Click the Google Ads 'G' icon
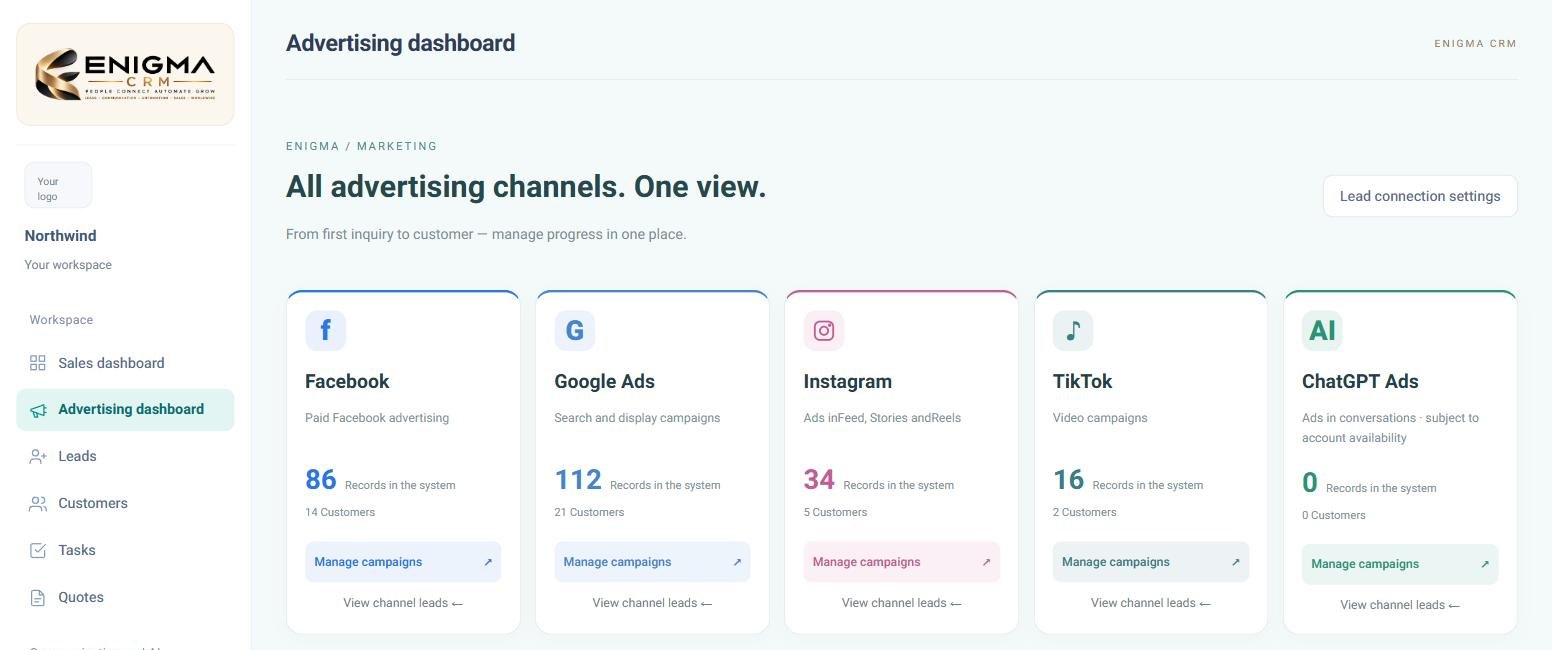1552x650 pixels. click(575, 330)
